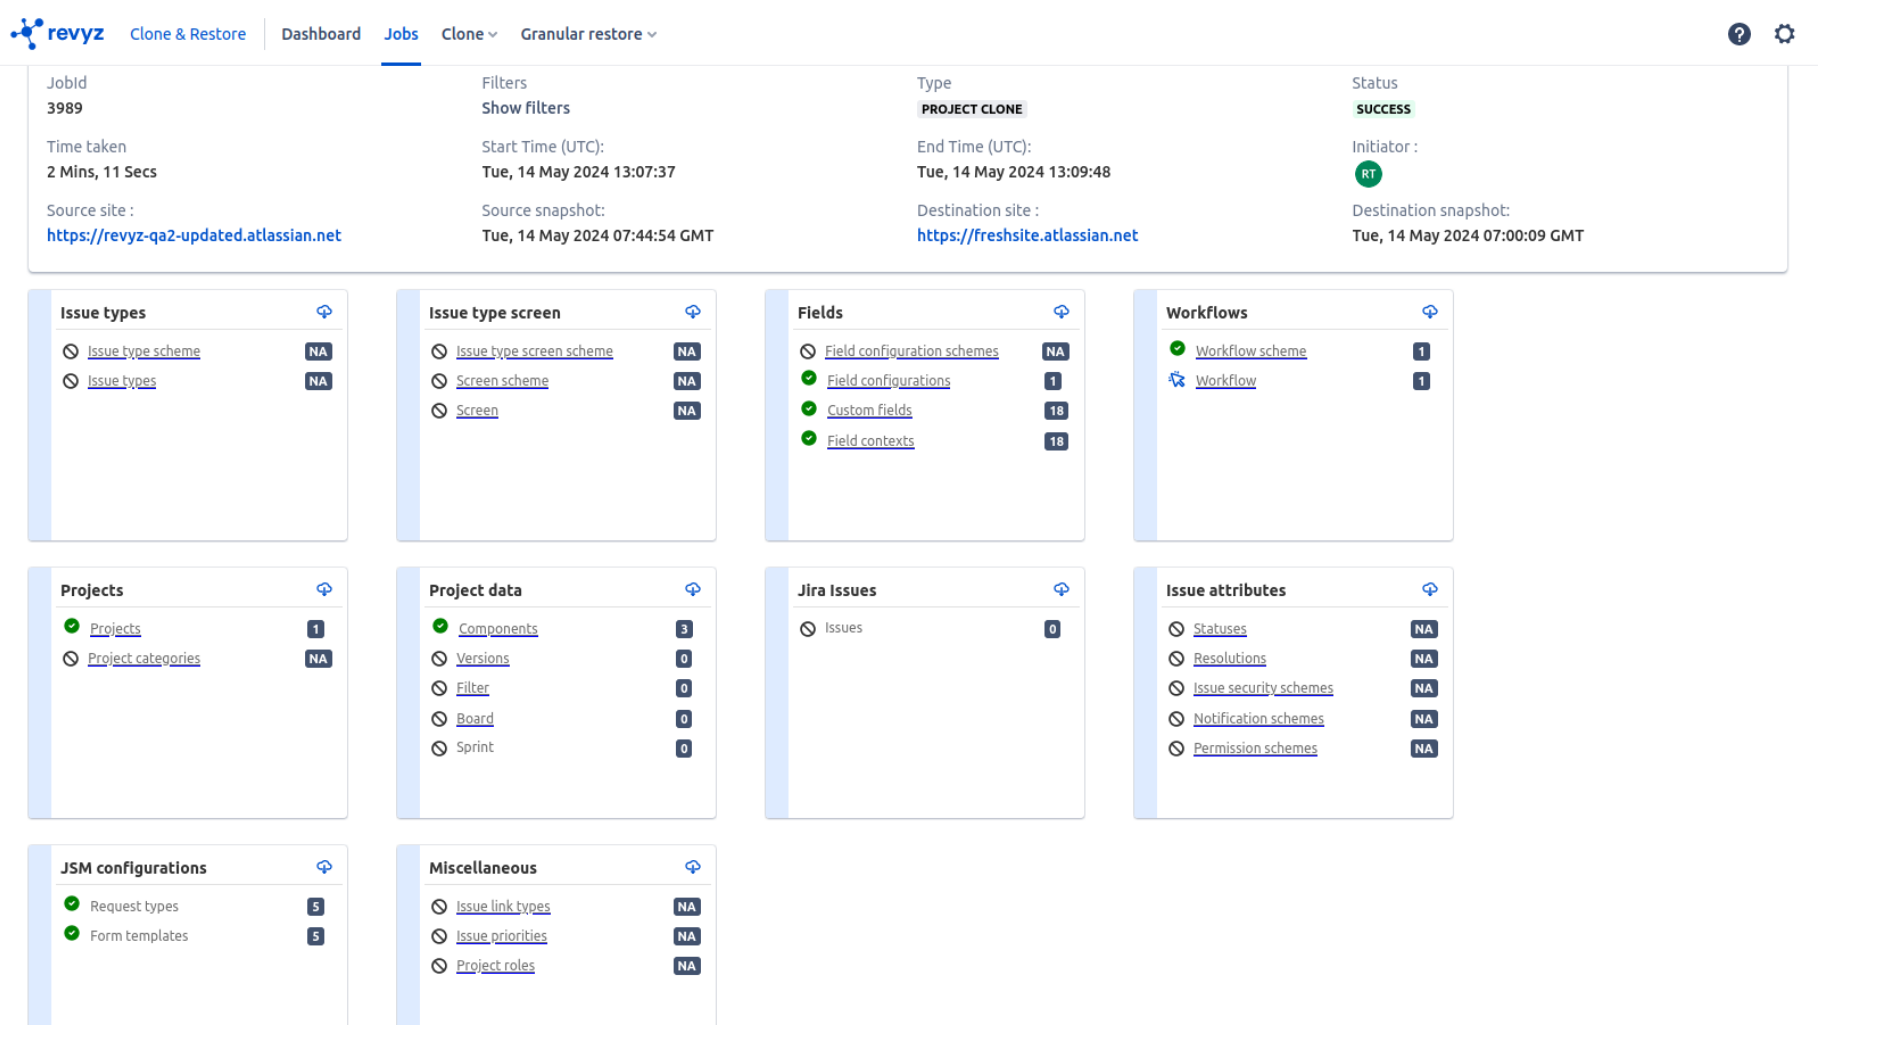Open the Custom fields link
The width and height of the screenshot is (1887, 1053).
pyautogui.click(x=869, y=411)
